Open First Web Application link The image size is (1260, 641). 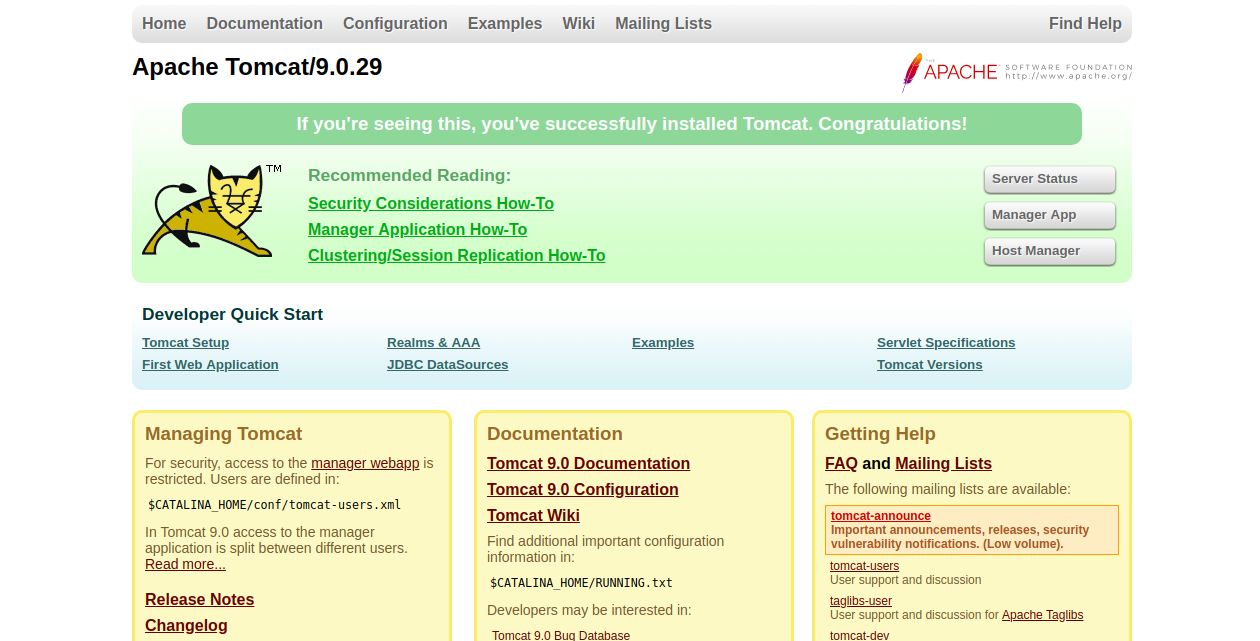pyautogui.click(x=210, y=365)
